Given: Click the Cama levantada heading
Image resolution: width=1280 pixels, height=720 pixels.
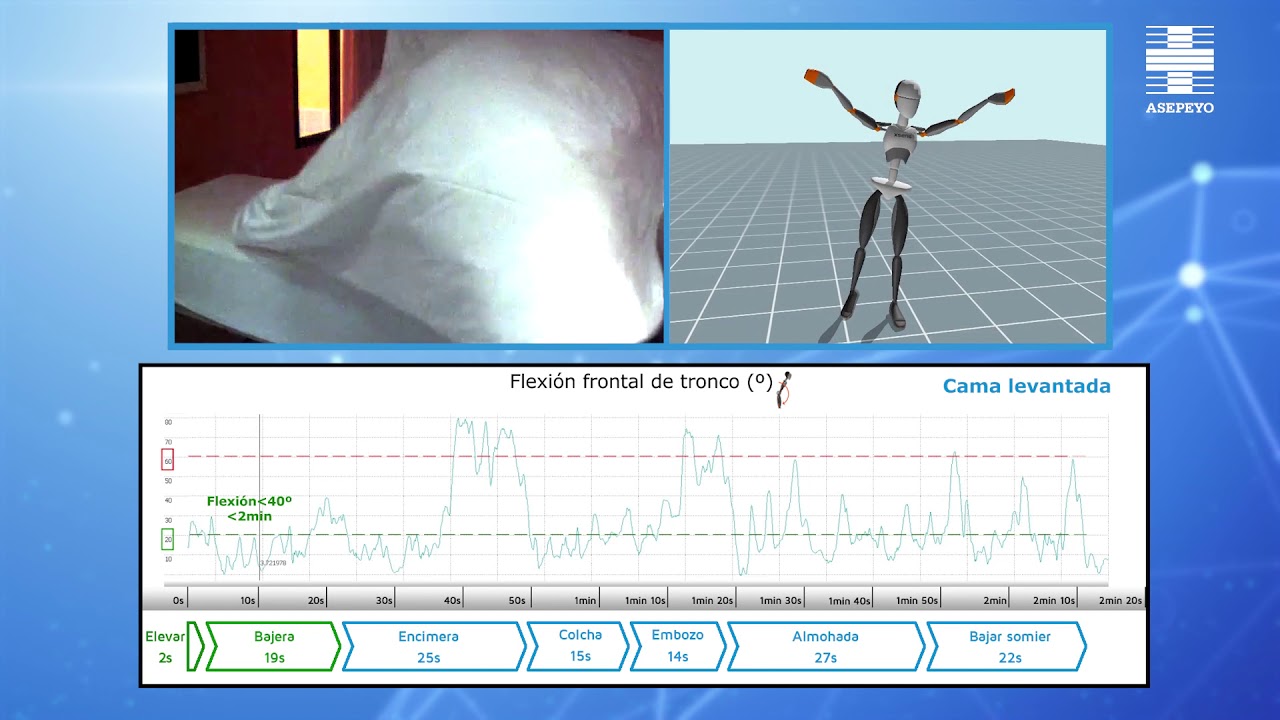Looking at the screenshot, I should [1026, 386].
